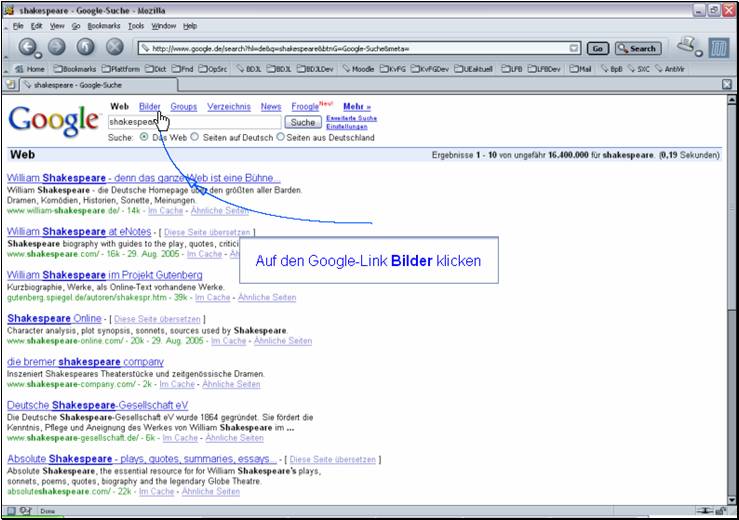Select the 'Das Web' radio button
This screenshot has width=739, height=520.
(x=145, y=137)
